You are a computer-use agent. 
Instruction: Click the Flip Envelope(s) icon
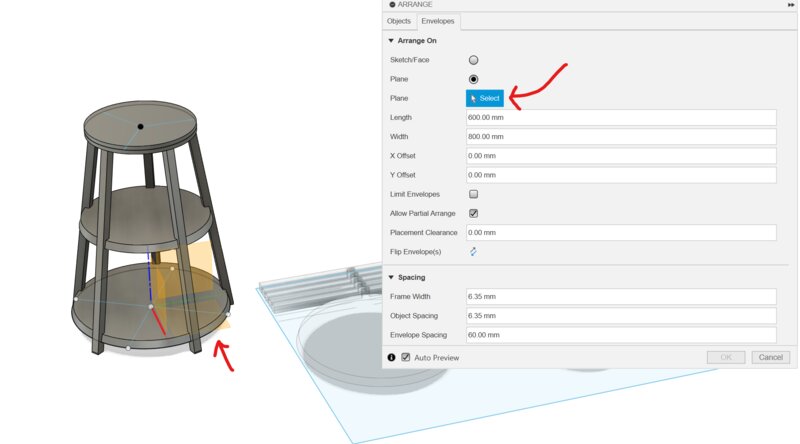pyautogui.click(x=473, y=252)
